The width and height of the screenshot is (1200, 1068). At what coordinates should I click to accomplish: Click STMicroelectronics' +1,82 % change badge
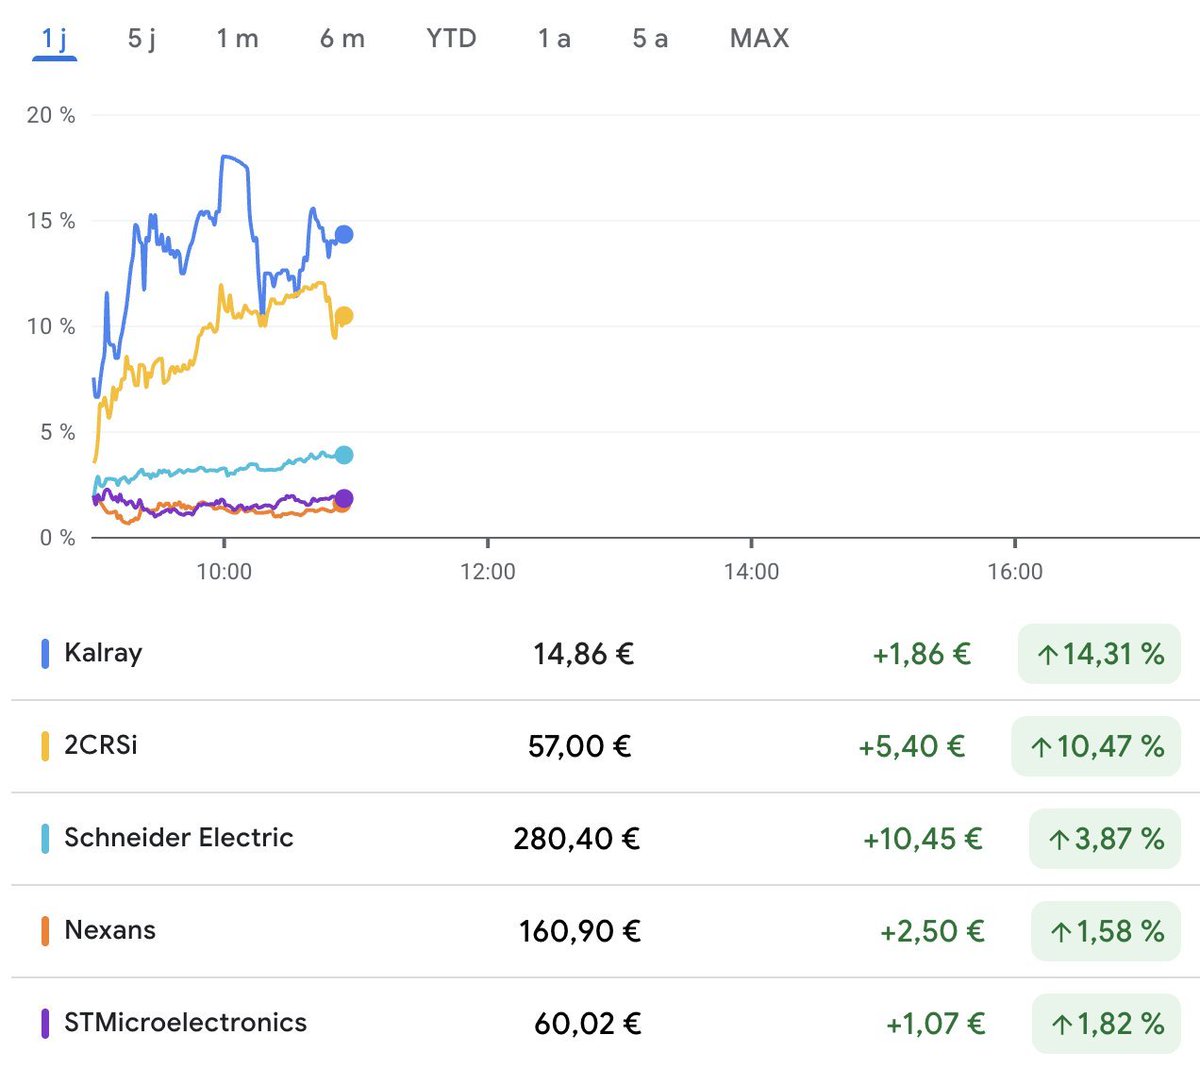1106,1023
